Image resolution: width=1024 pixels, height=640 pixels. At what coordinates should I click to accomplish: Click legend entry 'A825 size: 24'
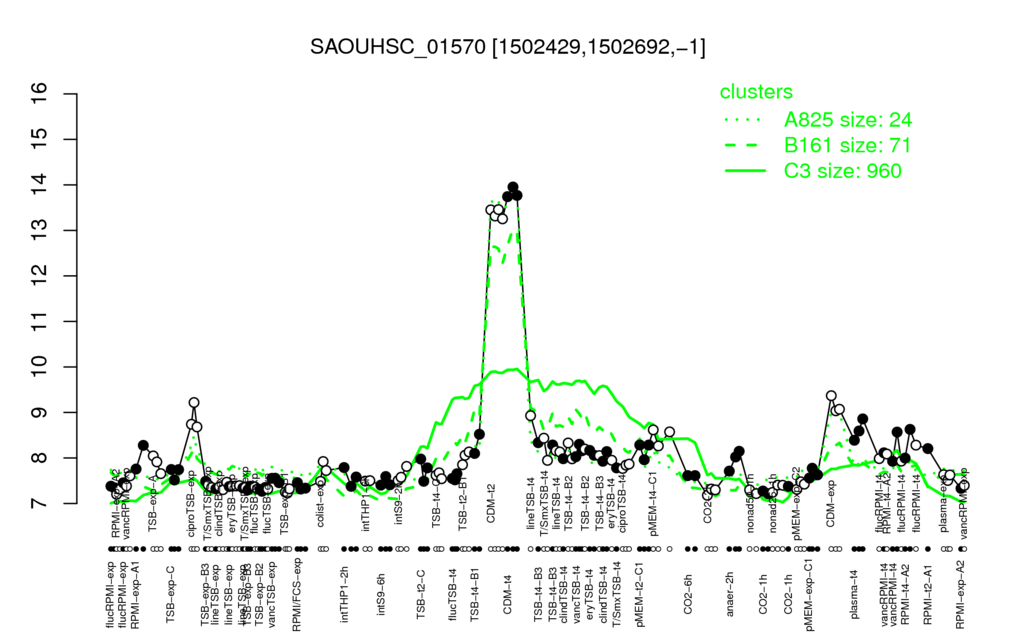848,120
